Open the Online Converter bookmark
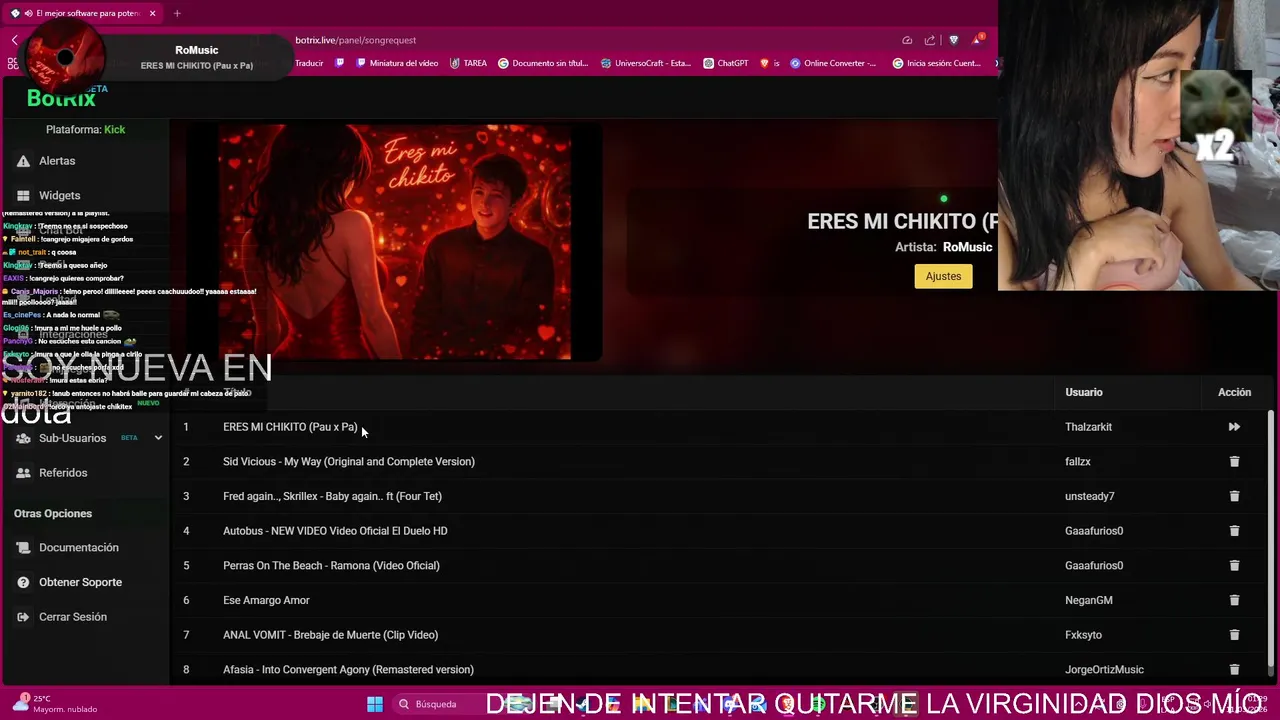Screen dimensions: 1280x720 [833, 63]
